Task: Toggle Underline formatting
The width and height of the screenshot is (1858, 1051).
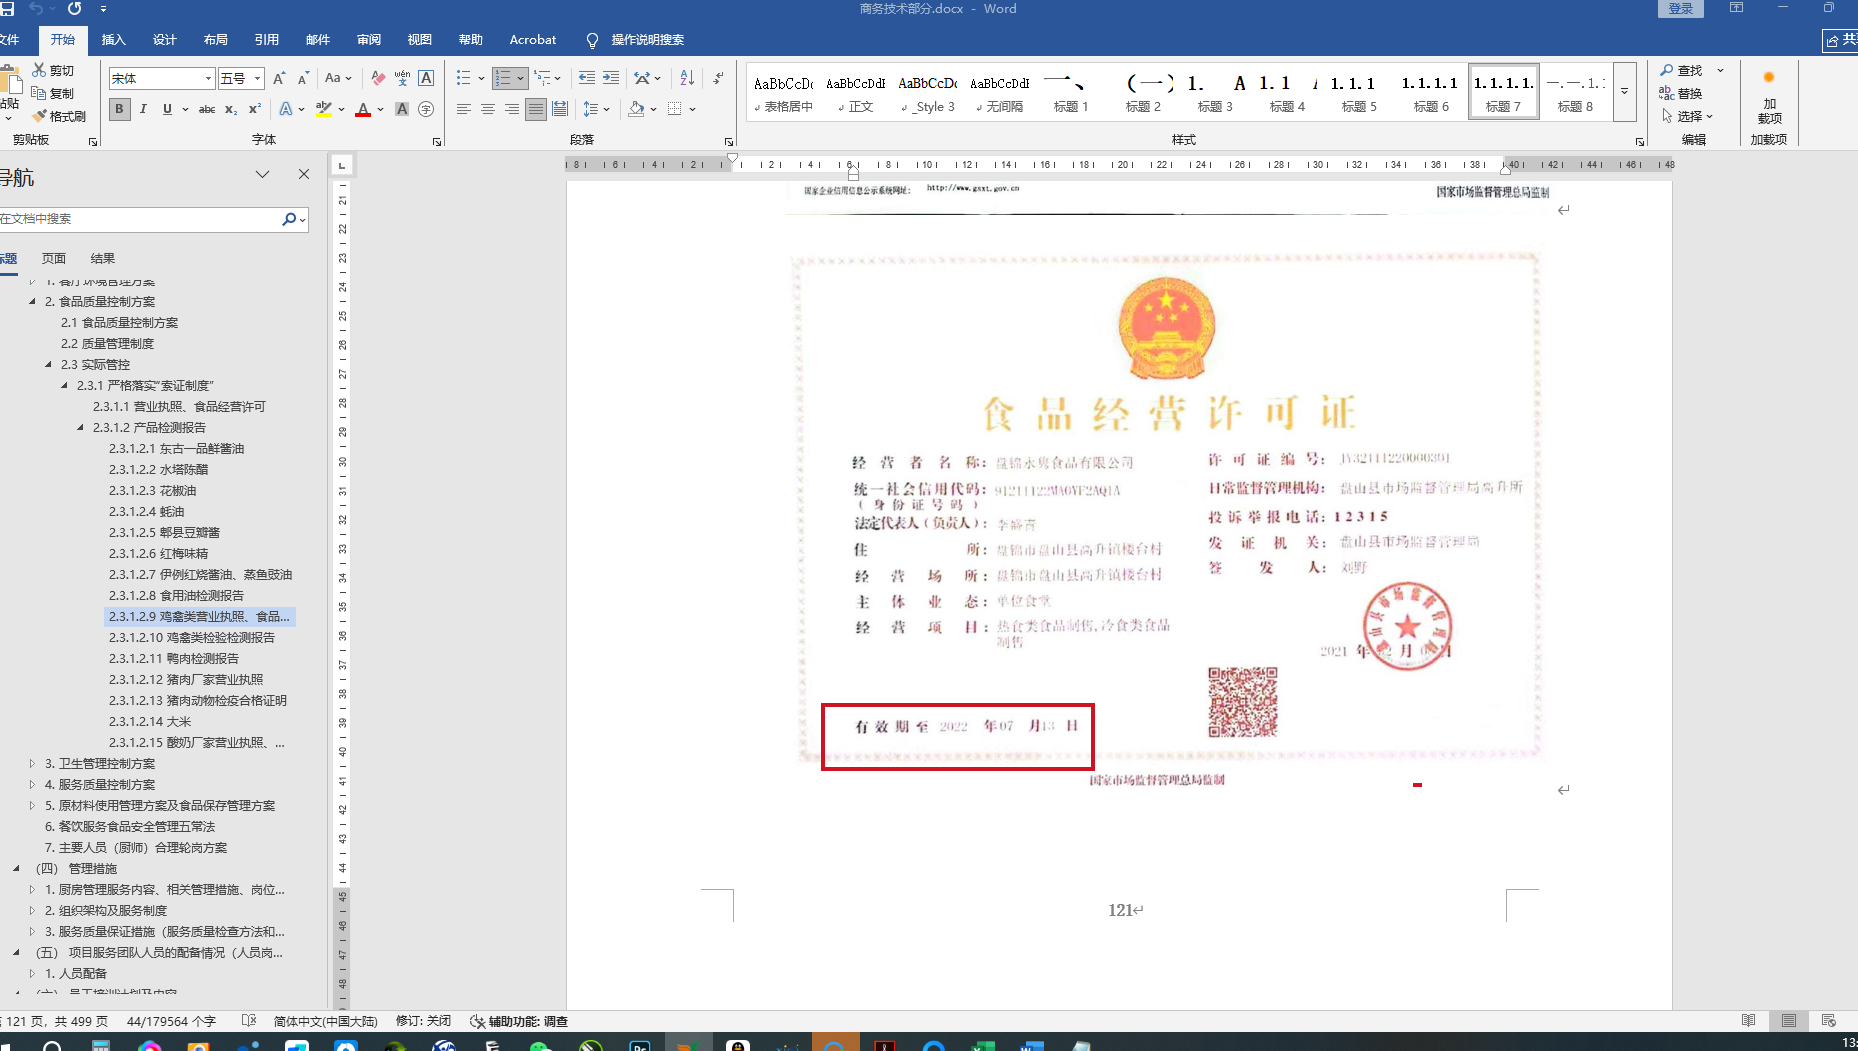Action: click(167, 109)
